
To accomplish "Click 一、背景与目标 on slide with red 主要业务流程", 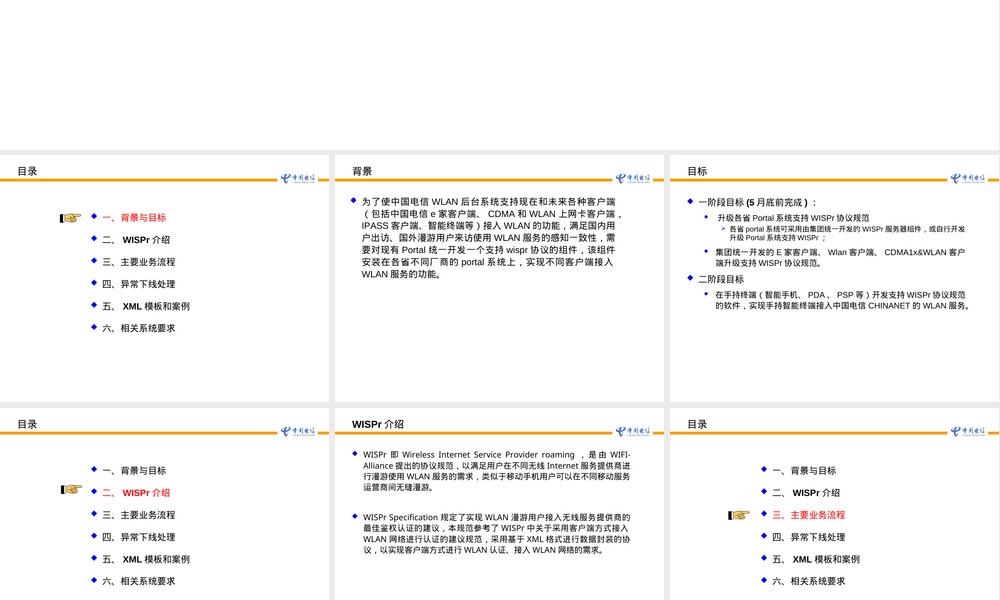I will pos(804,471).
